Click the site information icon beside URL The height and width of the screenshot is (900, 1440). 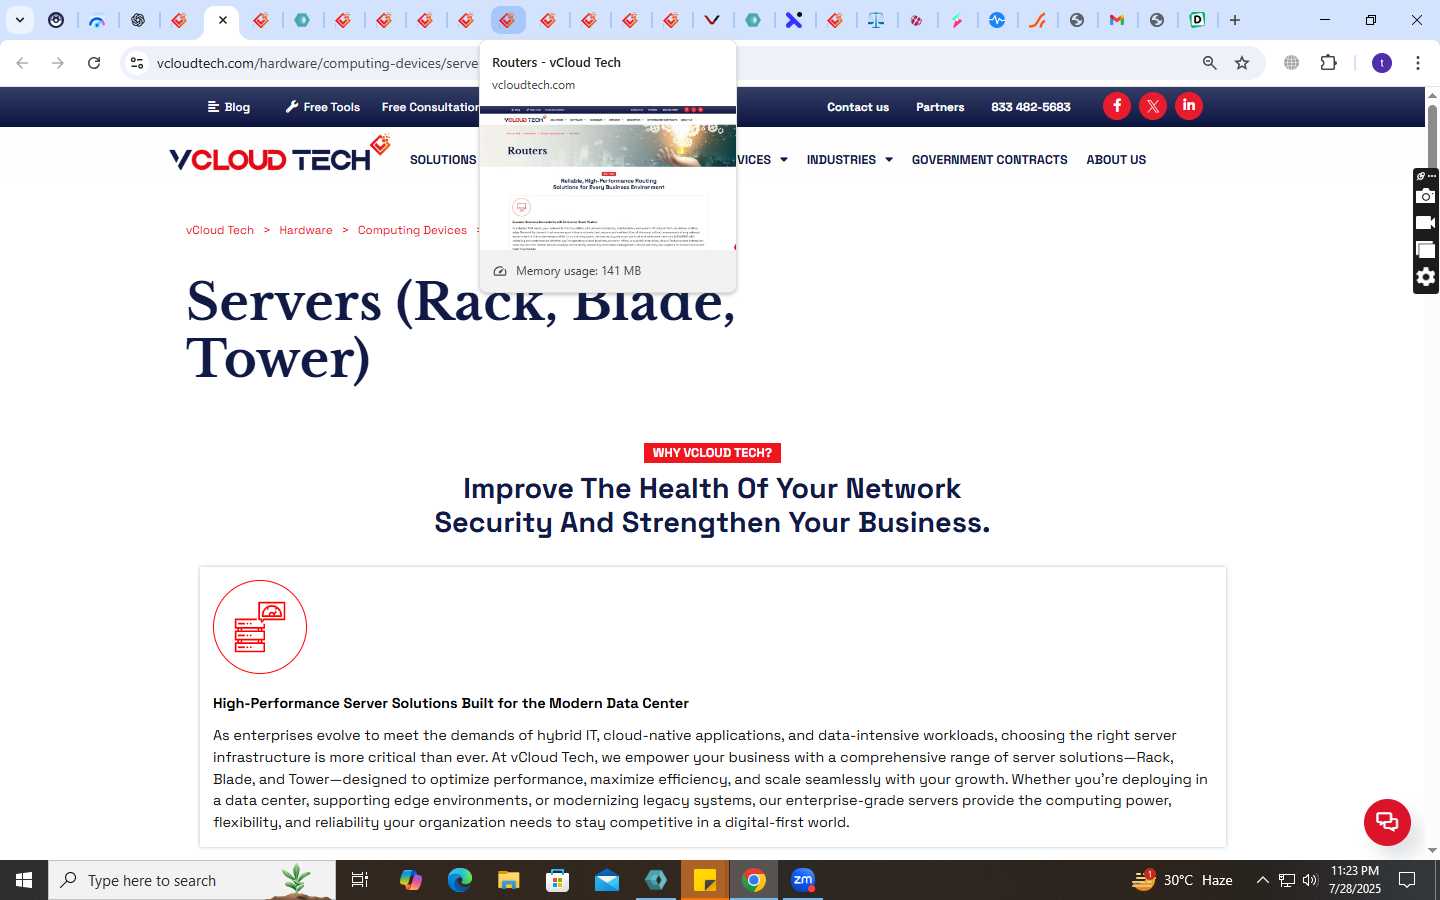pos(137,63)
